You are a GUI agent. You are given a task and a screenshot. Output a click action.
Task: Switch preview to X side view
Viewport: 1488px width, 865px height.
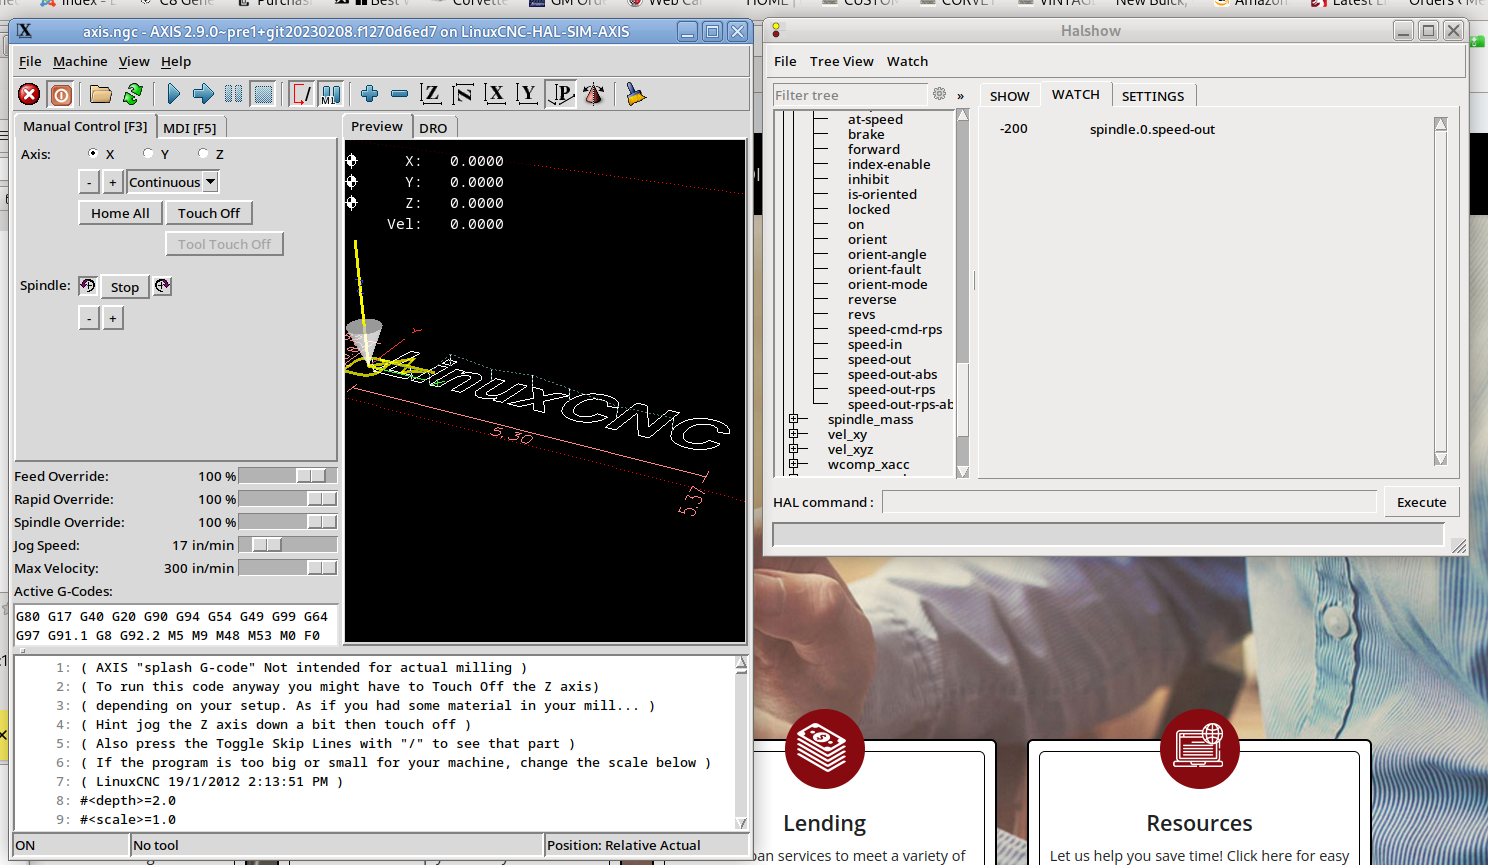click(495, 94)
